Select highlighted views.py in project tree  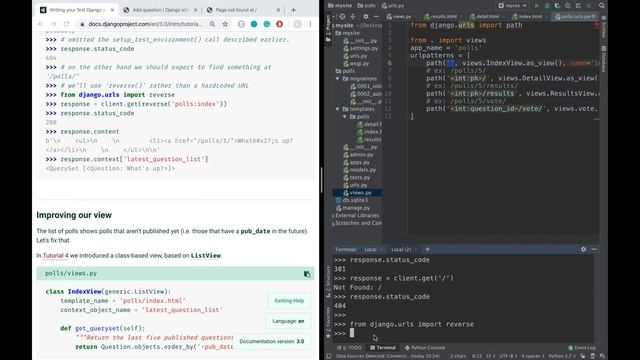[x=358, y=193]
